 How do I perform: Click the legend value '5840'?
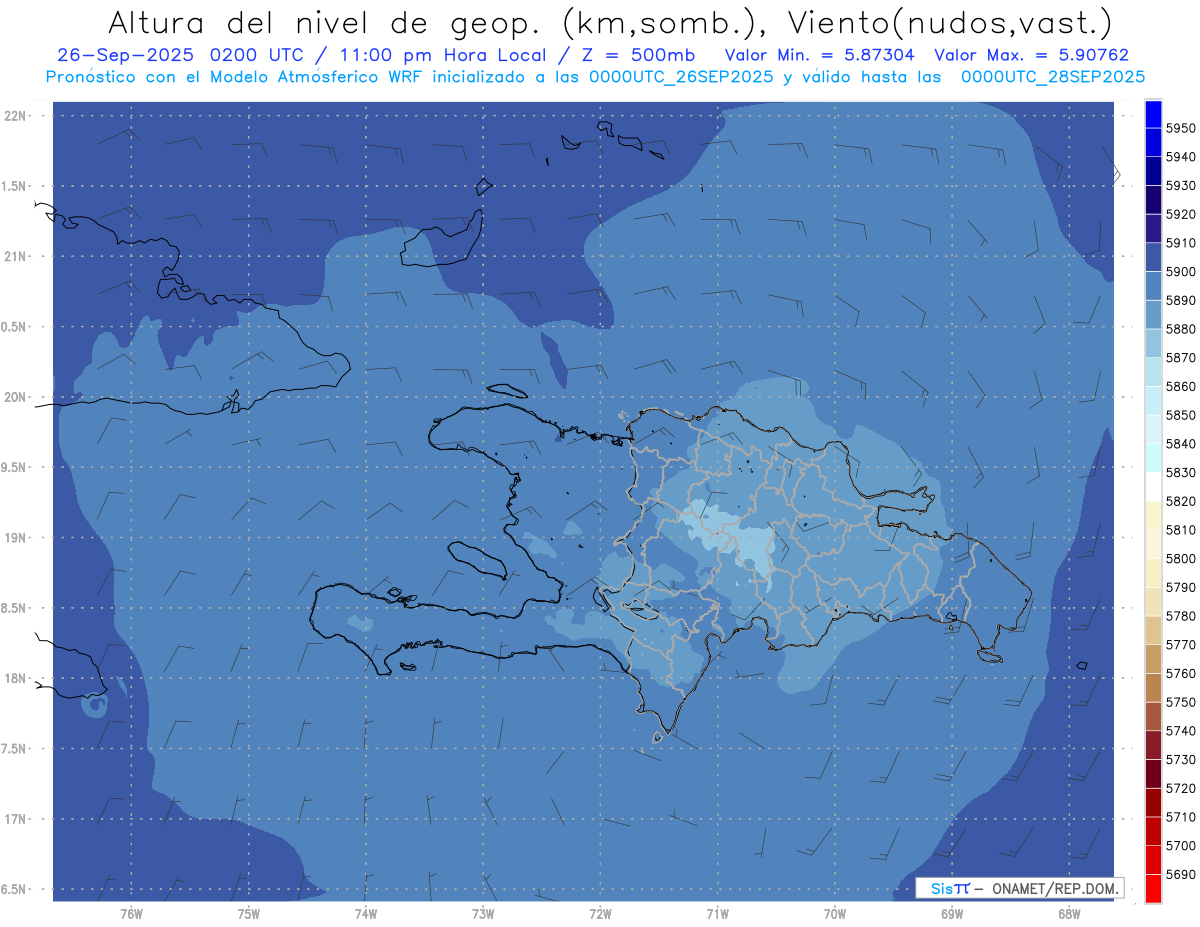pos(1180,444)
